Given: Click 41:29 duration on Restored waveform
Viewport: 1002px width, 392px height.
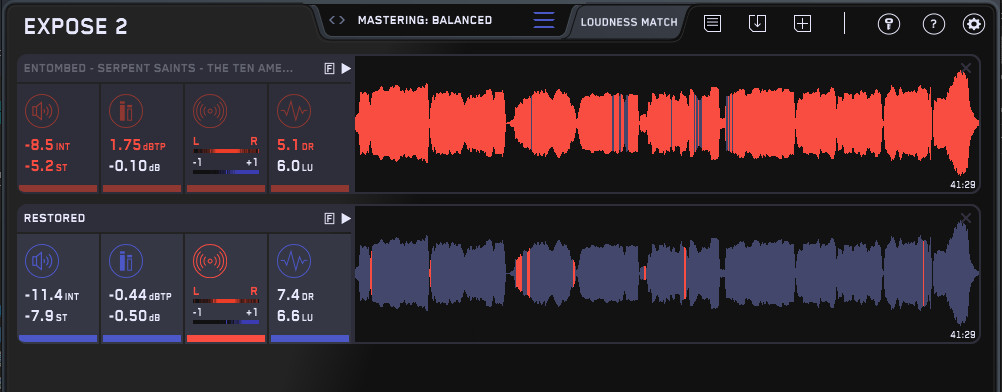Looking at the screenshot, I should tap(963, 334).
